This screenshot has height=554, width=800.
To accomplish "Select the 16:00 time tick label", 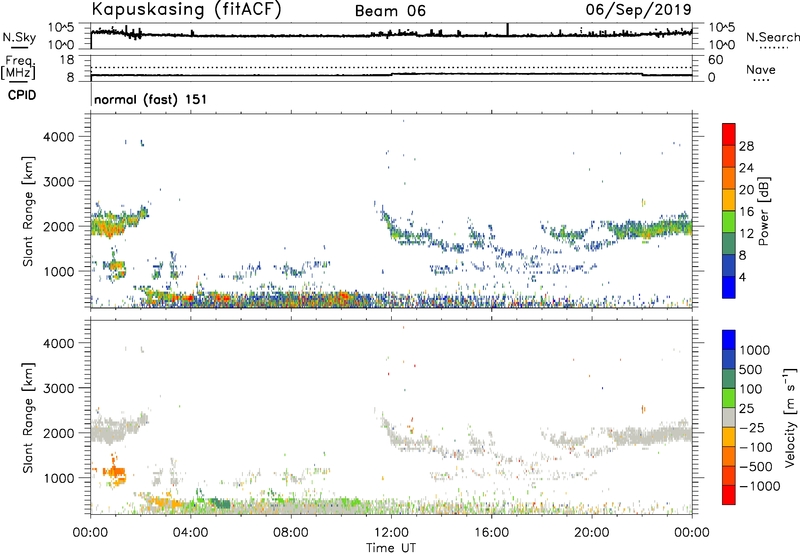I will point(491,533).
